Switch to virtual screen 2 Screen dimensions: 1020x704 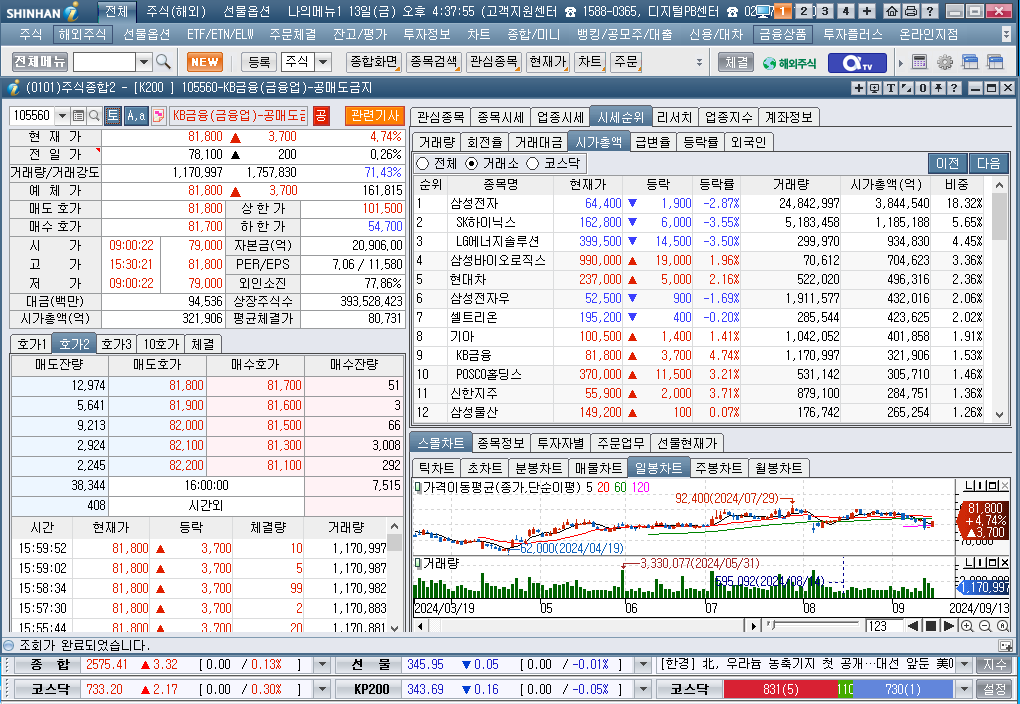[x=805, y=11]
